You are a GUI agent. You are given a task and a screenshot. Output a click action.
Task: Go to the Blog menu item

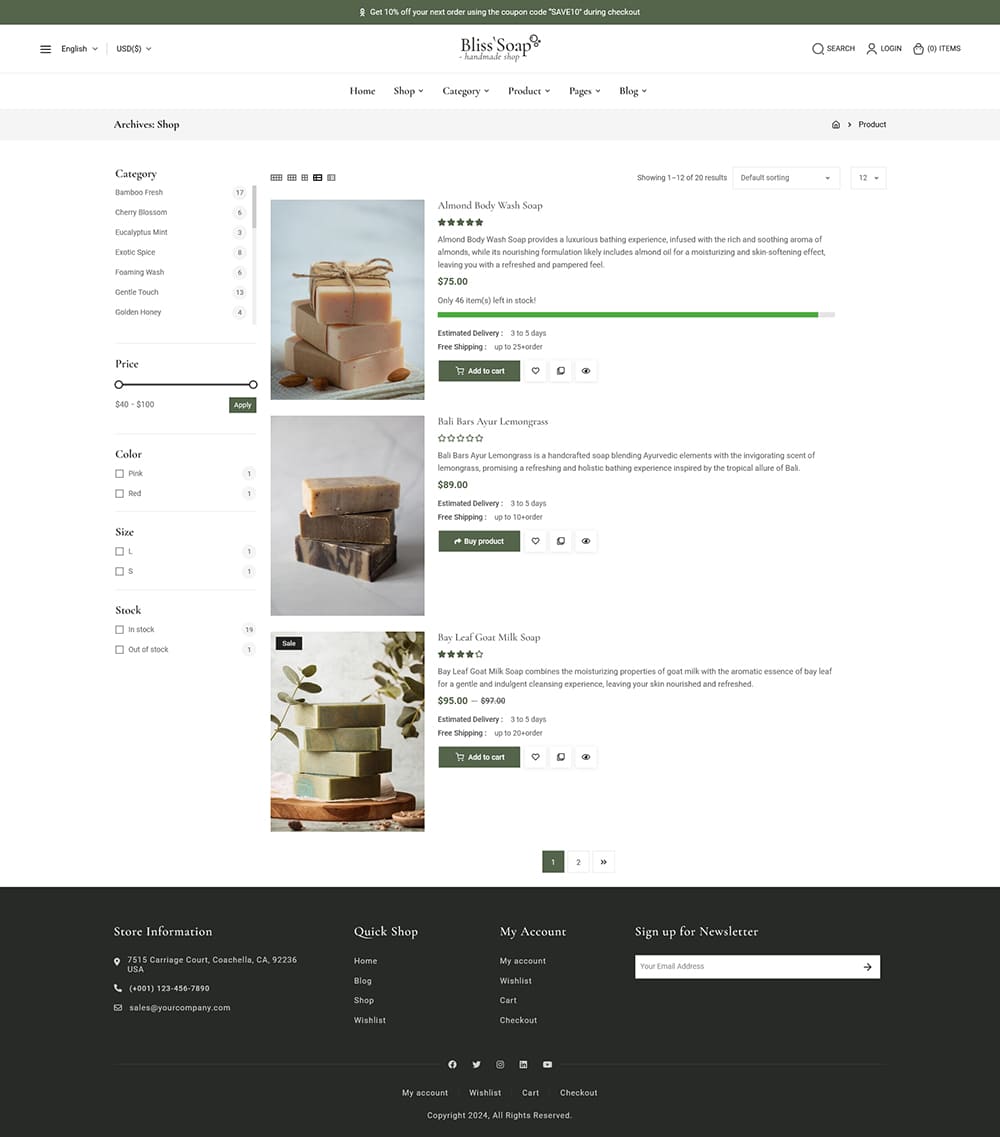click(630, 91)
